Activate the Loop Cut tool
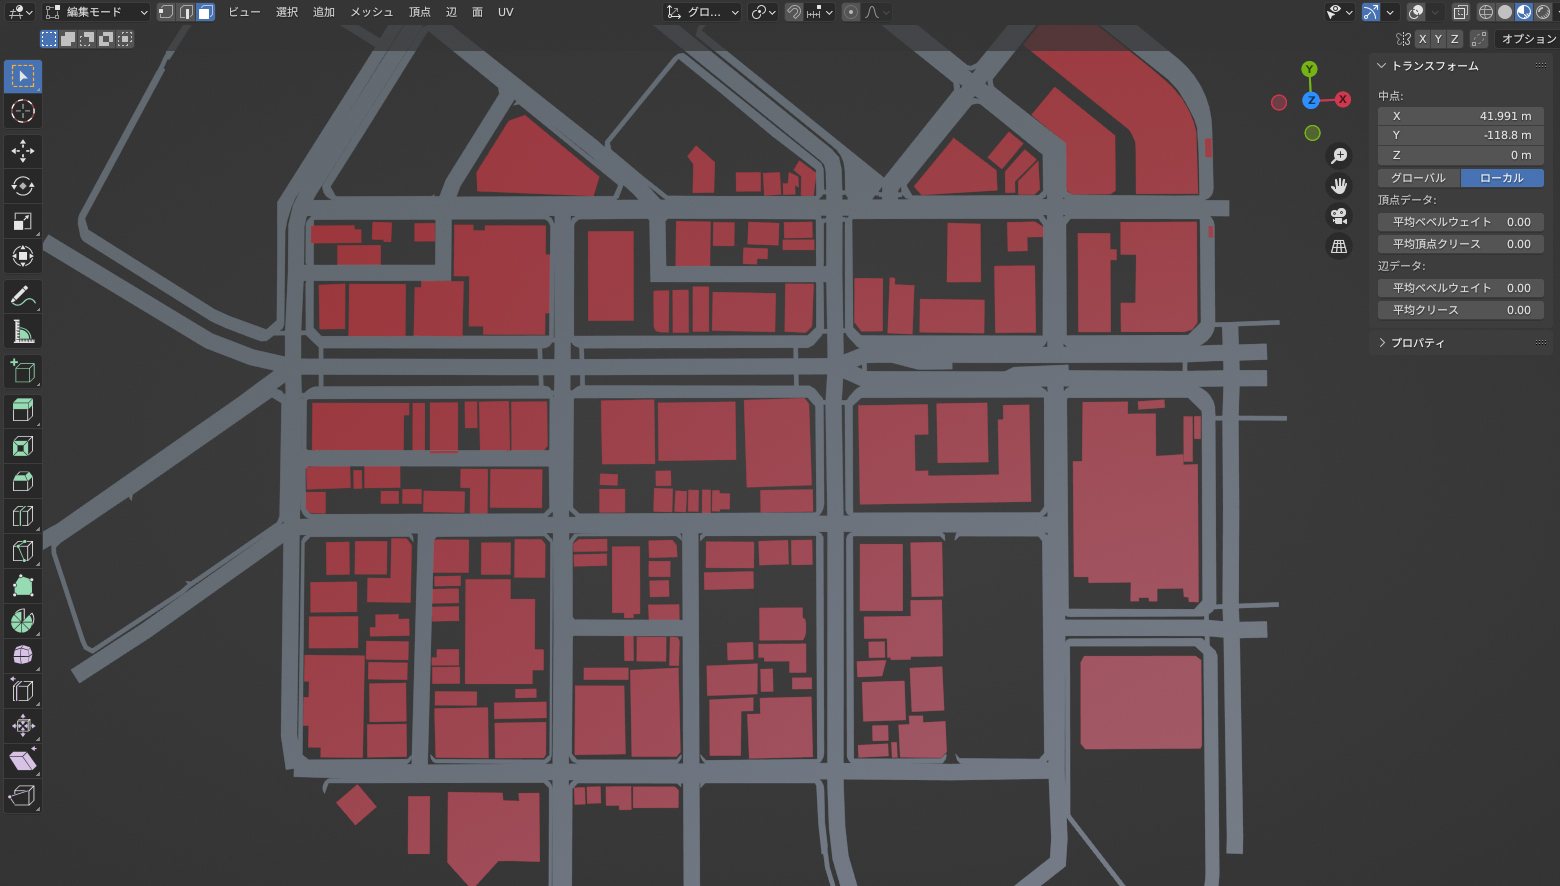Image resolution: width=1560 pixels, height=886 pixels. pyautogui.click(x=23, y=516)
